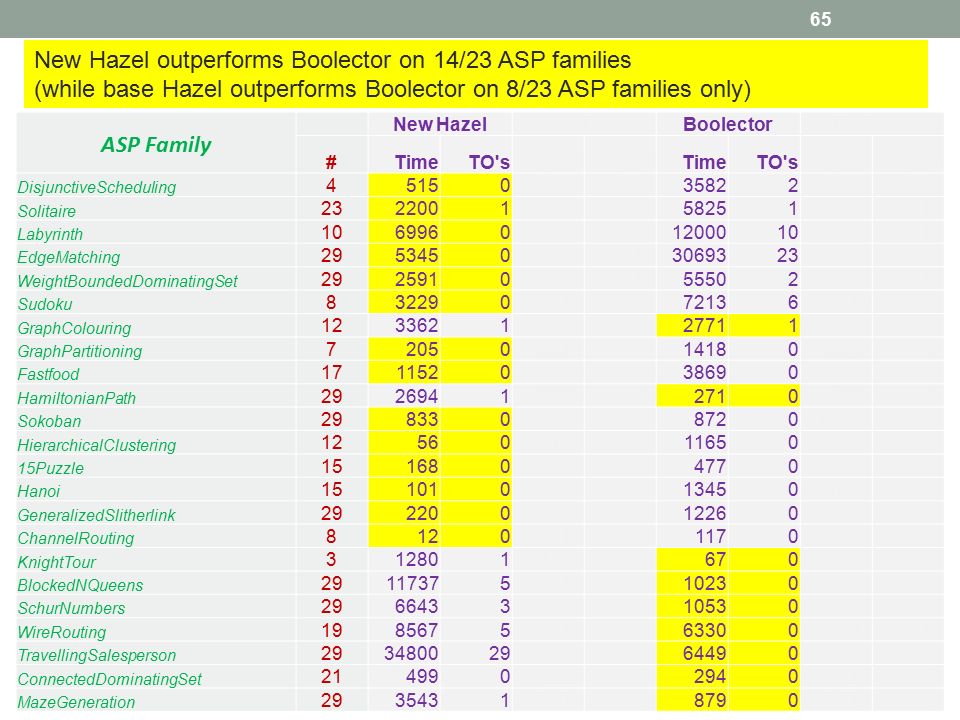Click the # column header
This screenshot has width=960, height=720.
click(x=331, y=162)
